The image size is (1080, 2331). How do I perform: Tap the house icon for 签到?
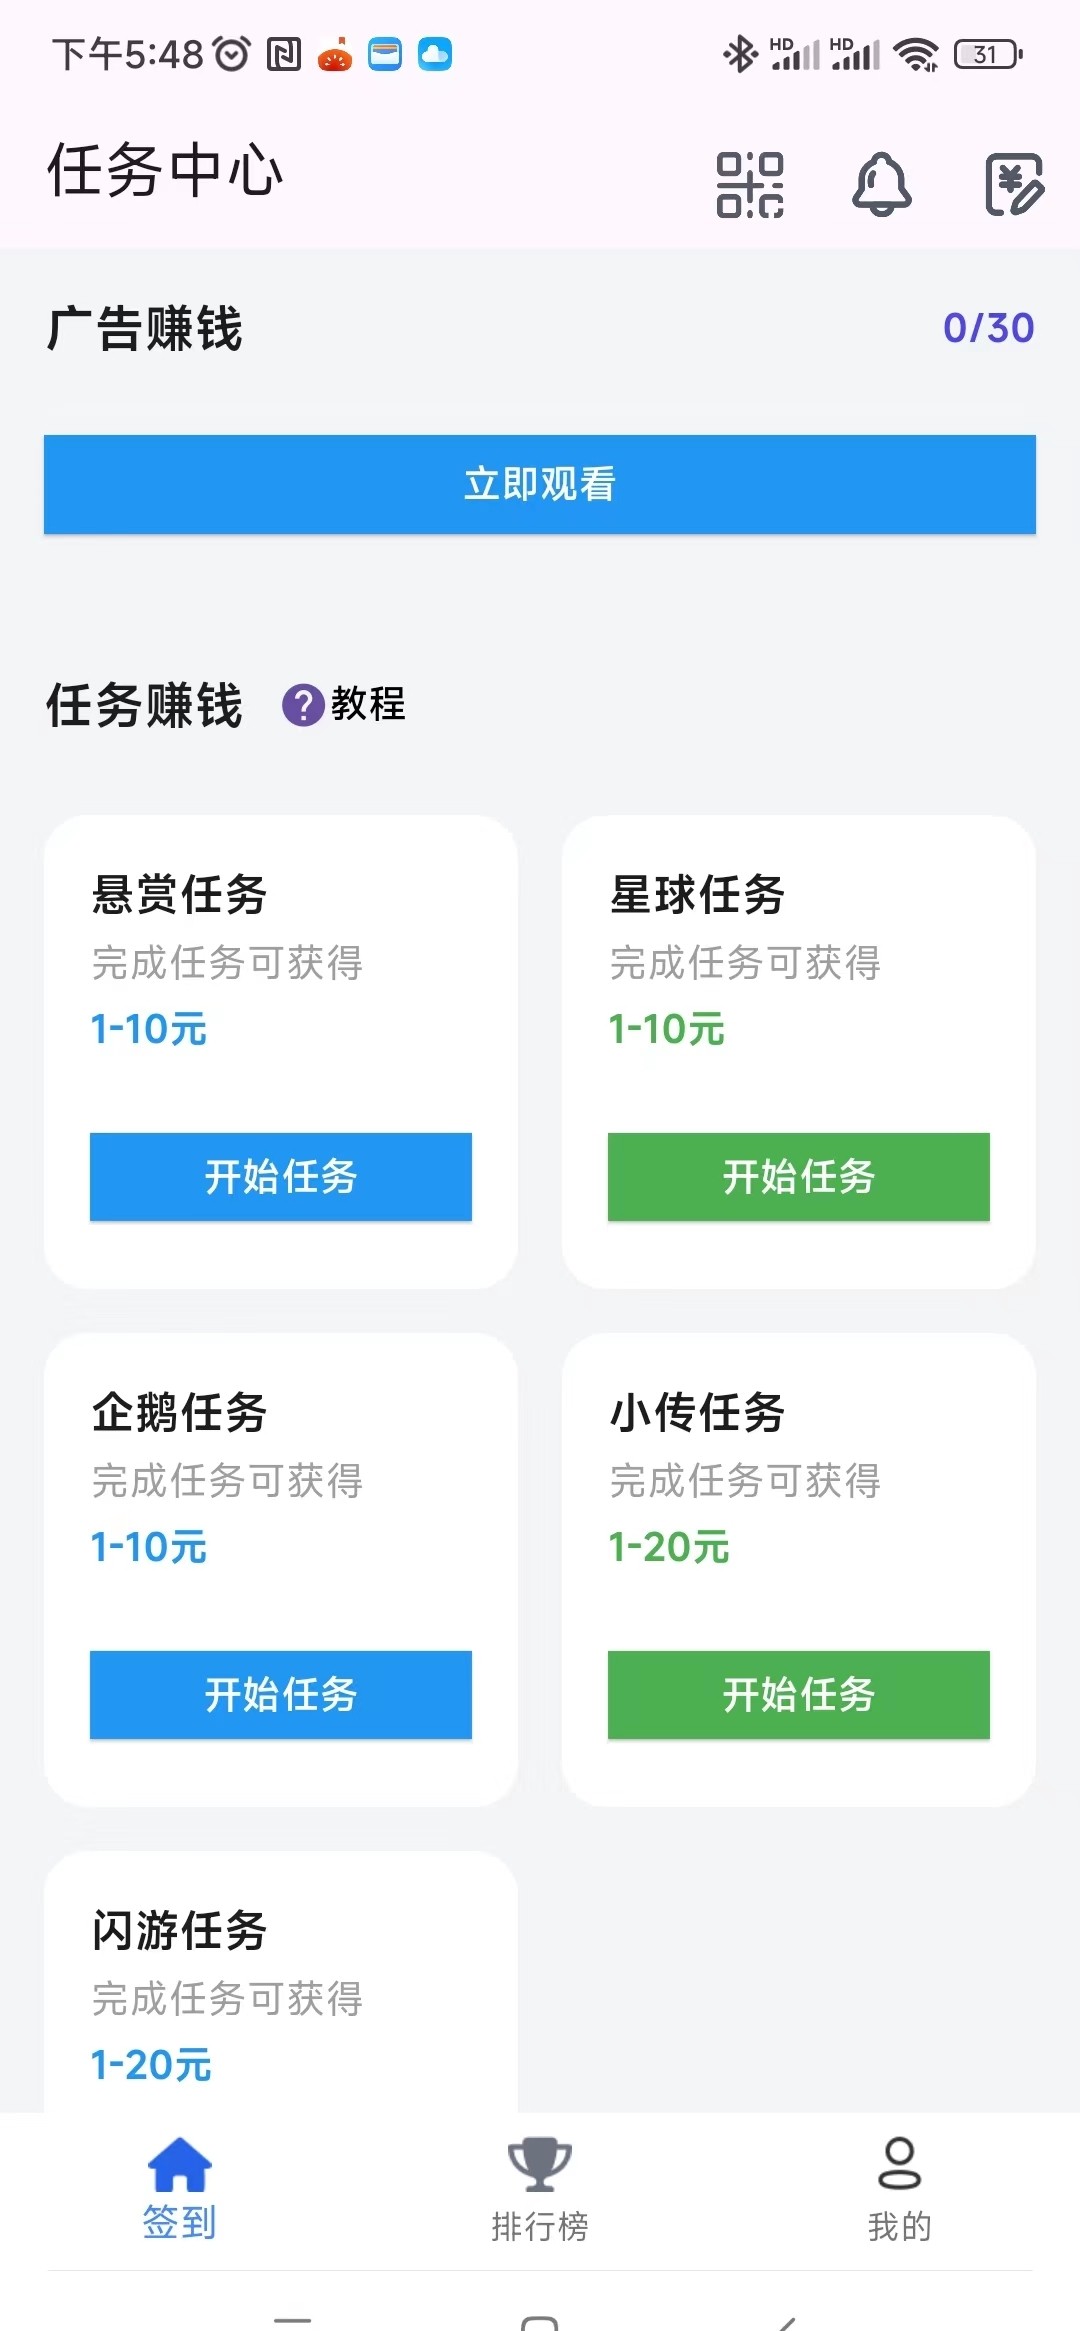[x=180, y=2165]
